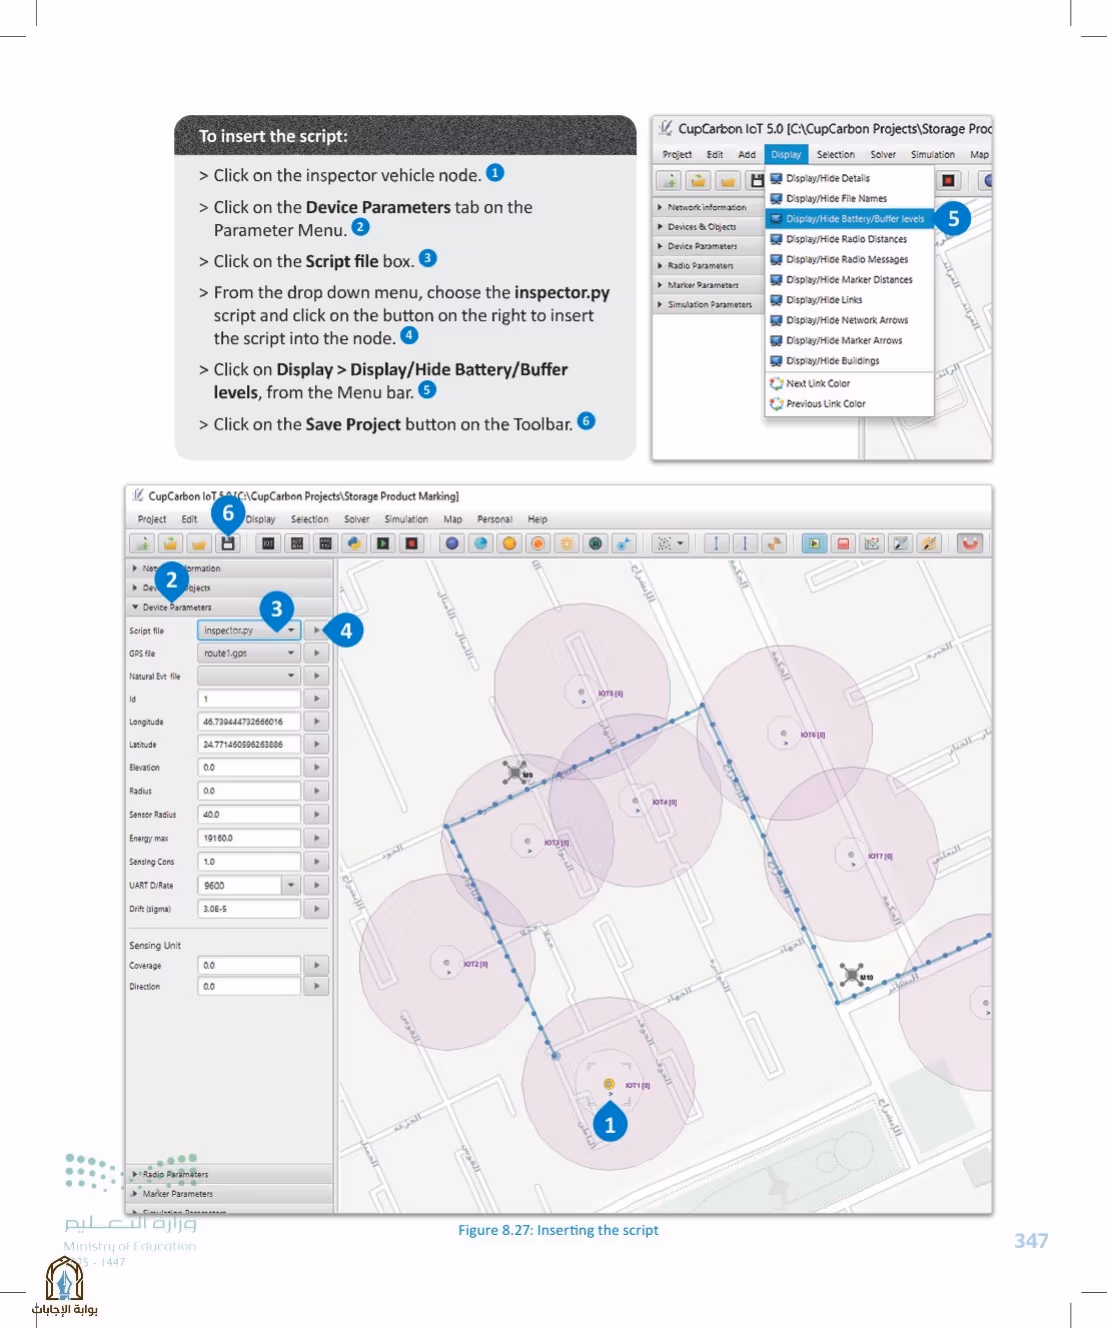Image resolution: width=1107 pixels, height=1328 pixels.
Task: Click the apply arrow button beside Energy max
Action: click(316, 838)
